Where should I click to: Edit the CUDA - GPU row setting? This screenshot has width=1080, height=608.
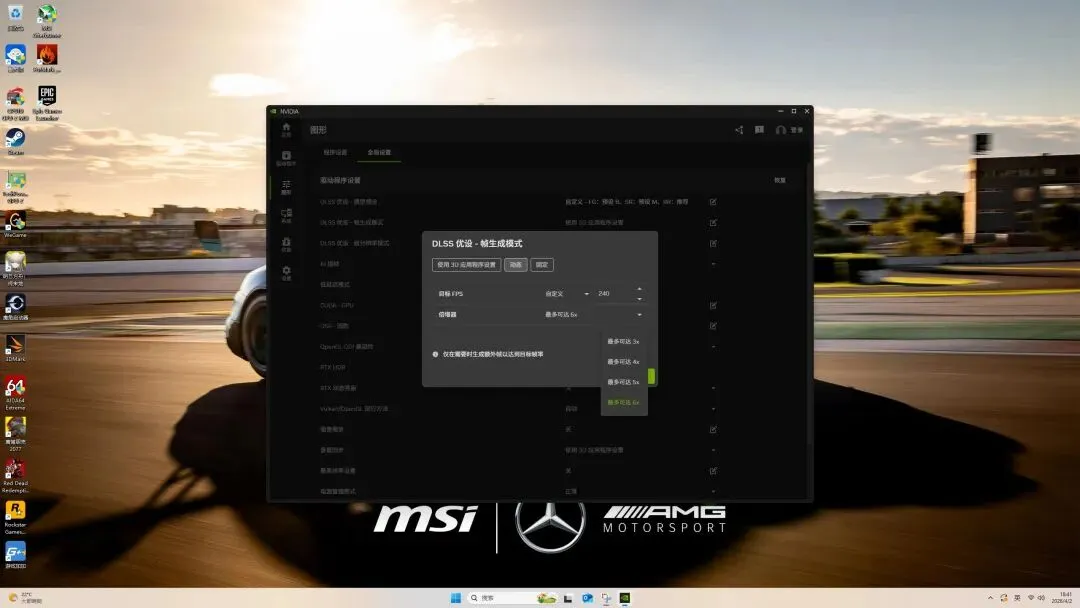[x=713, y=305]
